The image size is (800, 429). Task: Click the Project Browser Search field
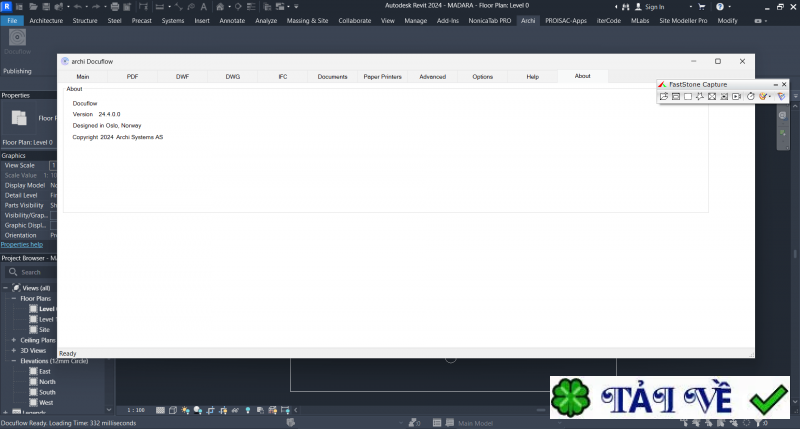[31, 272]
